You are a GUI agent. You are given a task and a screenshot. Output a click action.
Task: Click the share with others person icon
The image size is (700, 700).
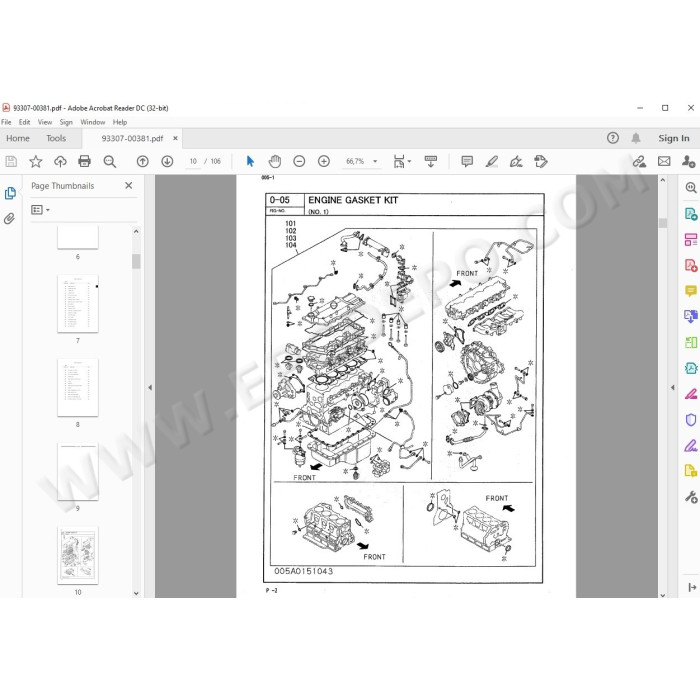point(688,161)
